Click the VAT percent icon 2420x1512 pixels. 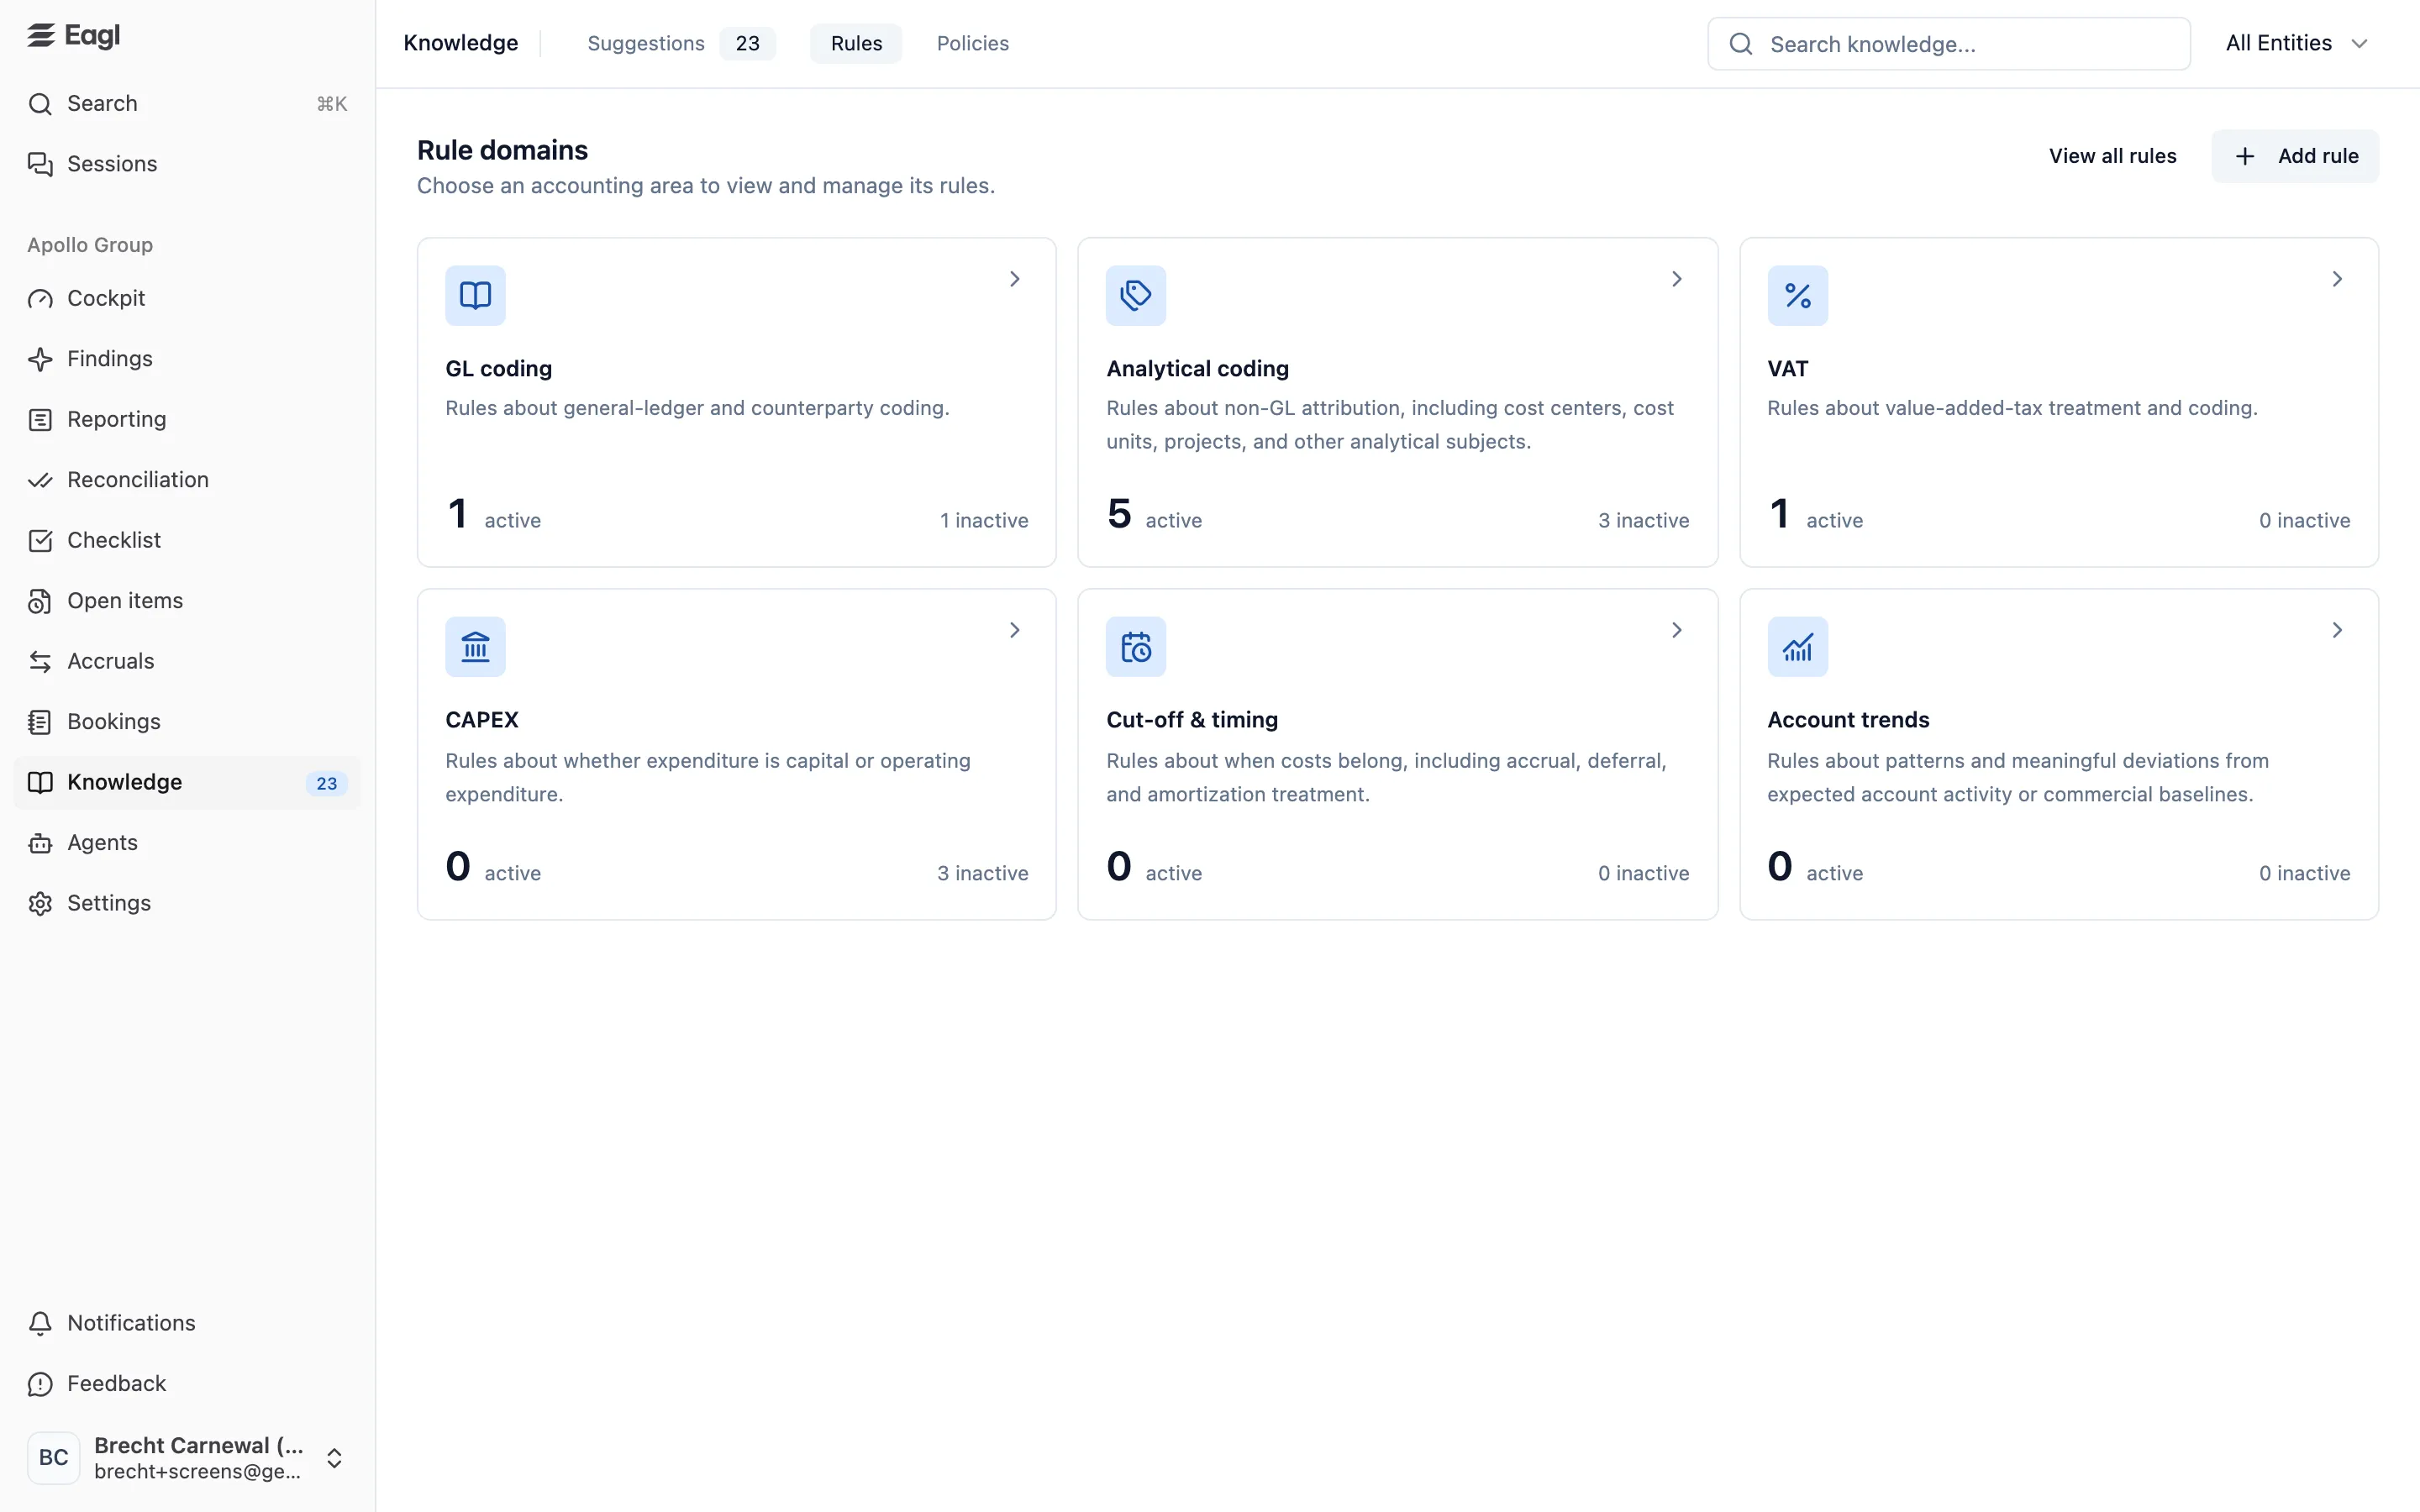[x=1797, y=295]
